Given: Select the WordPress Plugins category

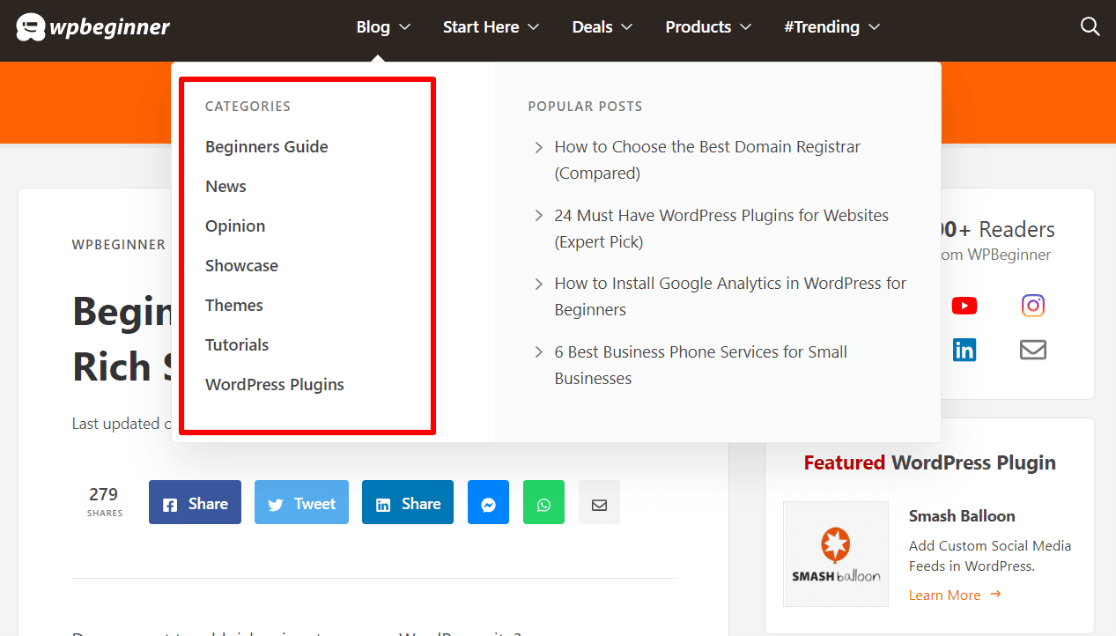Looking at the screenshot, I should (274, 384).
